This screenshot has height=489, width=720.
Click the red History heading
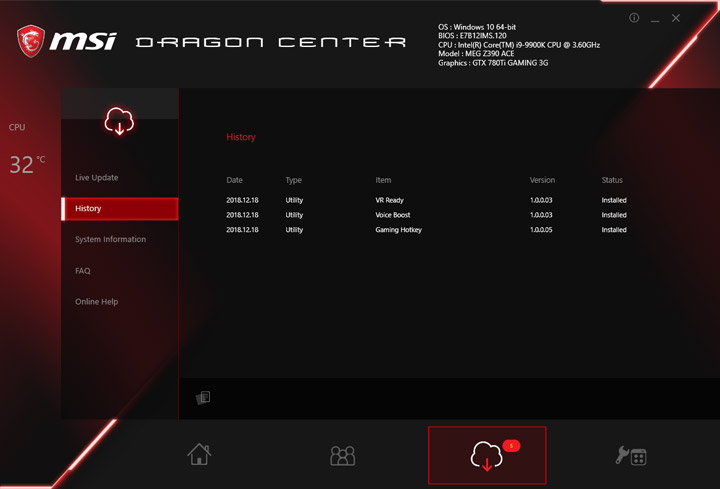(241, 137)
